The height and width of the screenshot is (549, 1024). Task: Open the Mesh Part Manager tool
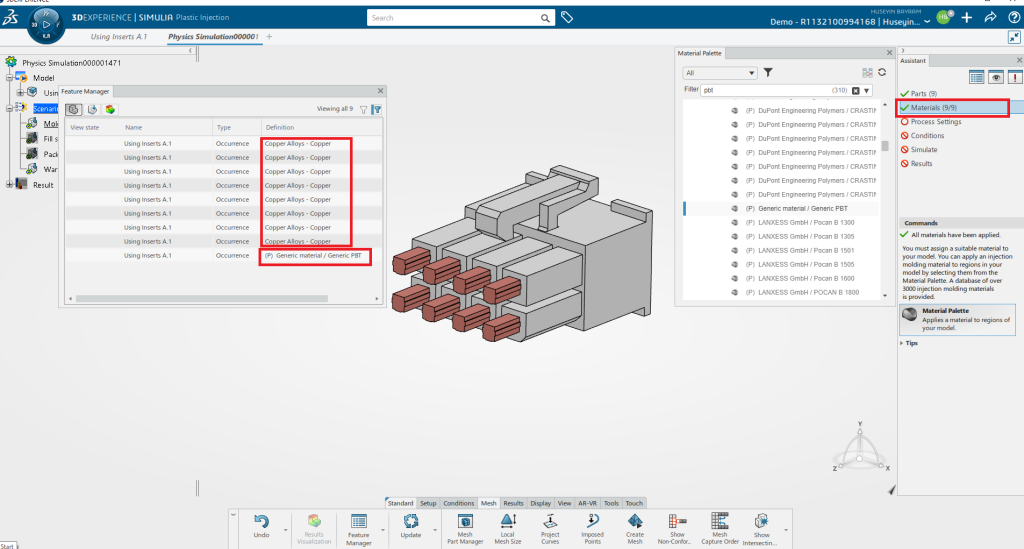point(464,526)
